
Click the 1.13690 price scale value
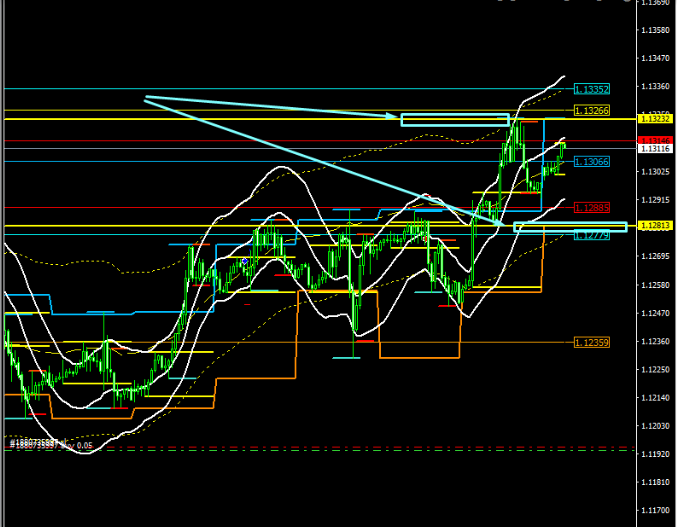[656, 3]
